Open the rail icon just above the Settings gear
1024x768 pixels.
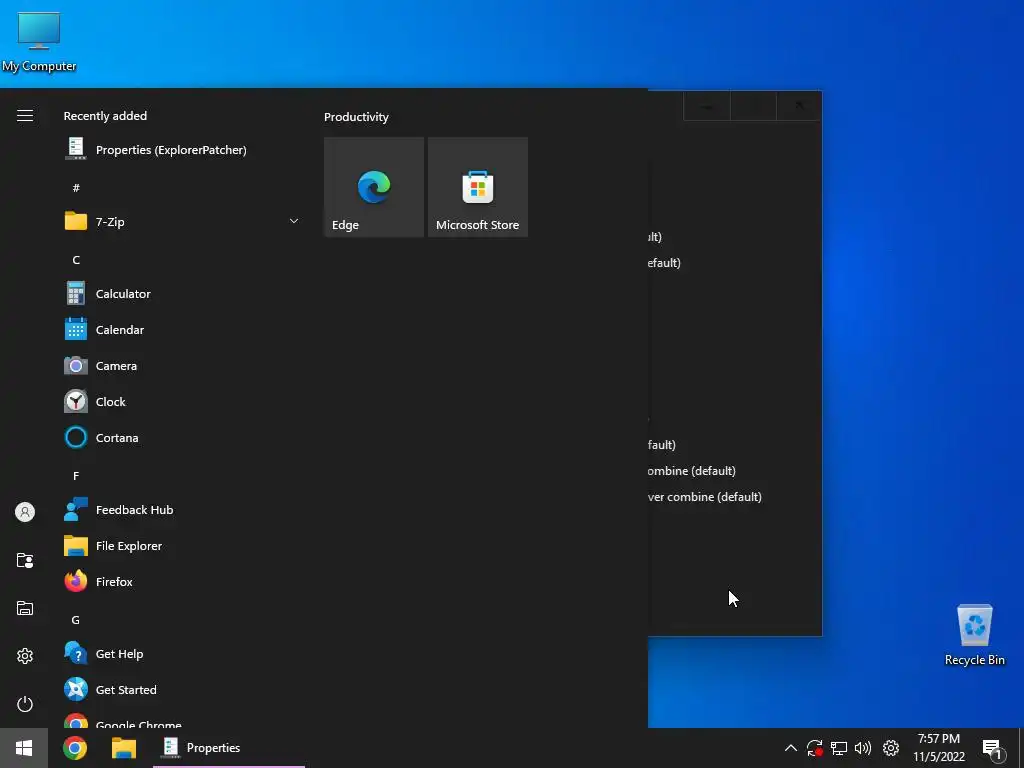click(x=25, y=608)
